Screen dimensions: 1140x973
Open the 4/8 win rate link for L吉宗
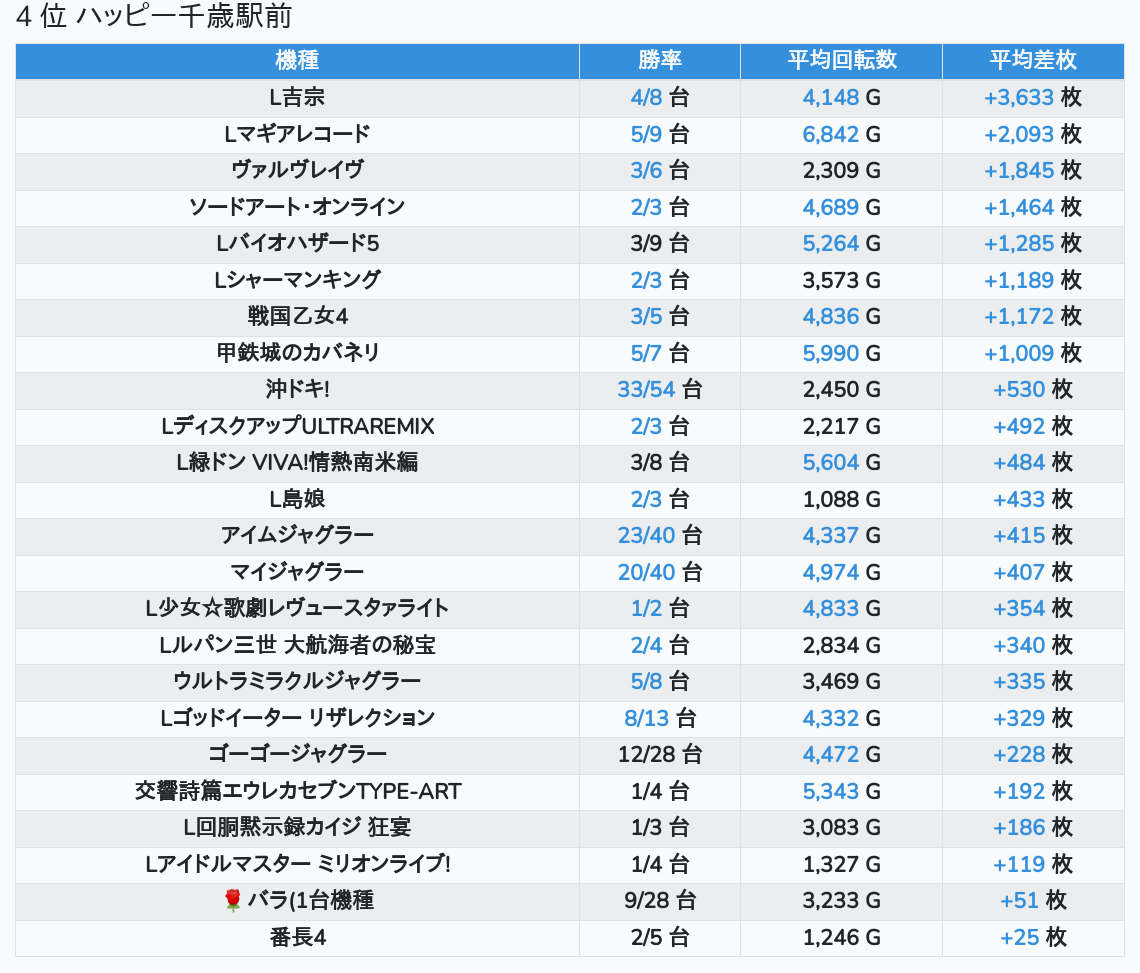pyautogui.click(x=647, y=97)
